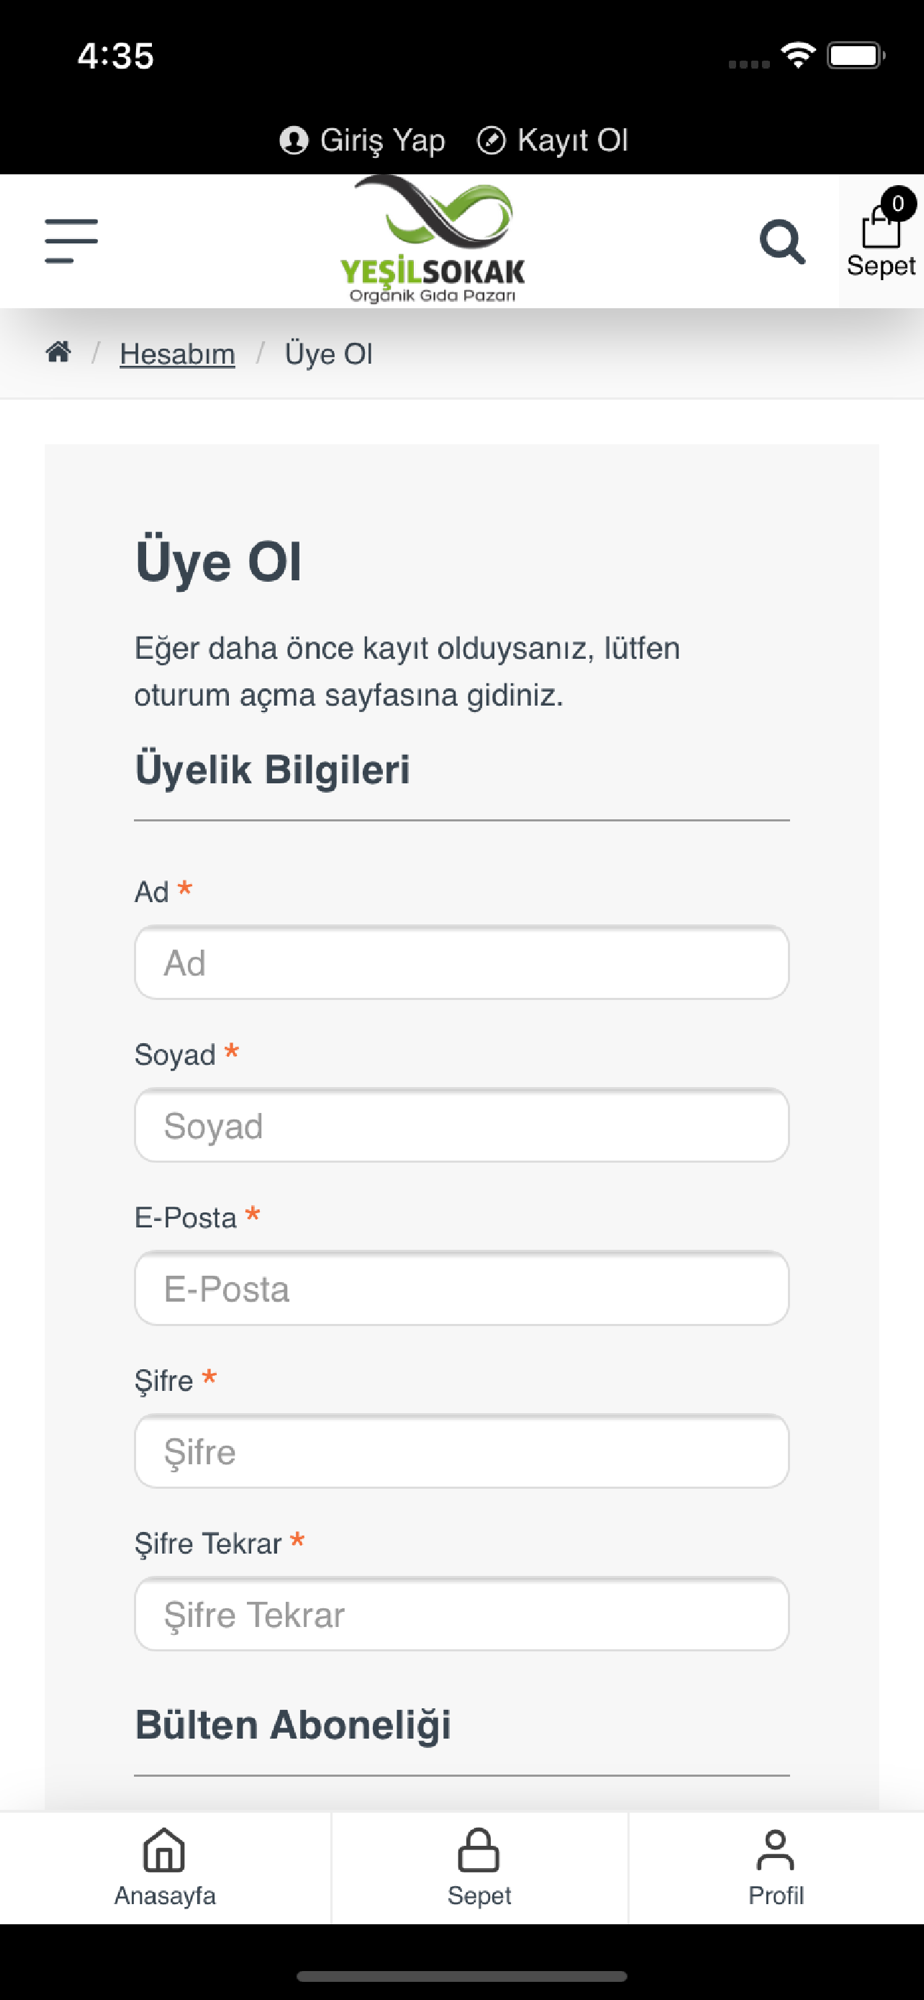
Task: Tap the YeşilSokak logo
Action: click(432, 240)
